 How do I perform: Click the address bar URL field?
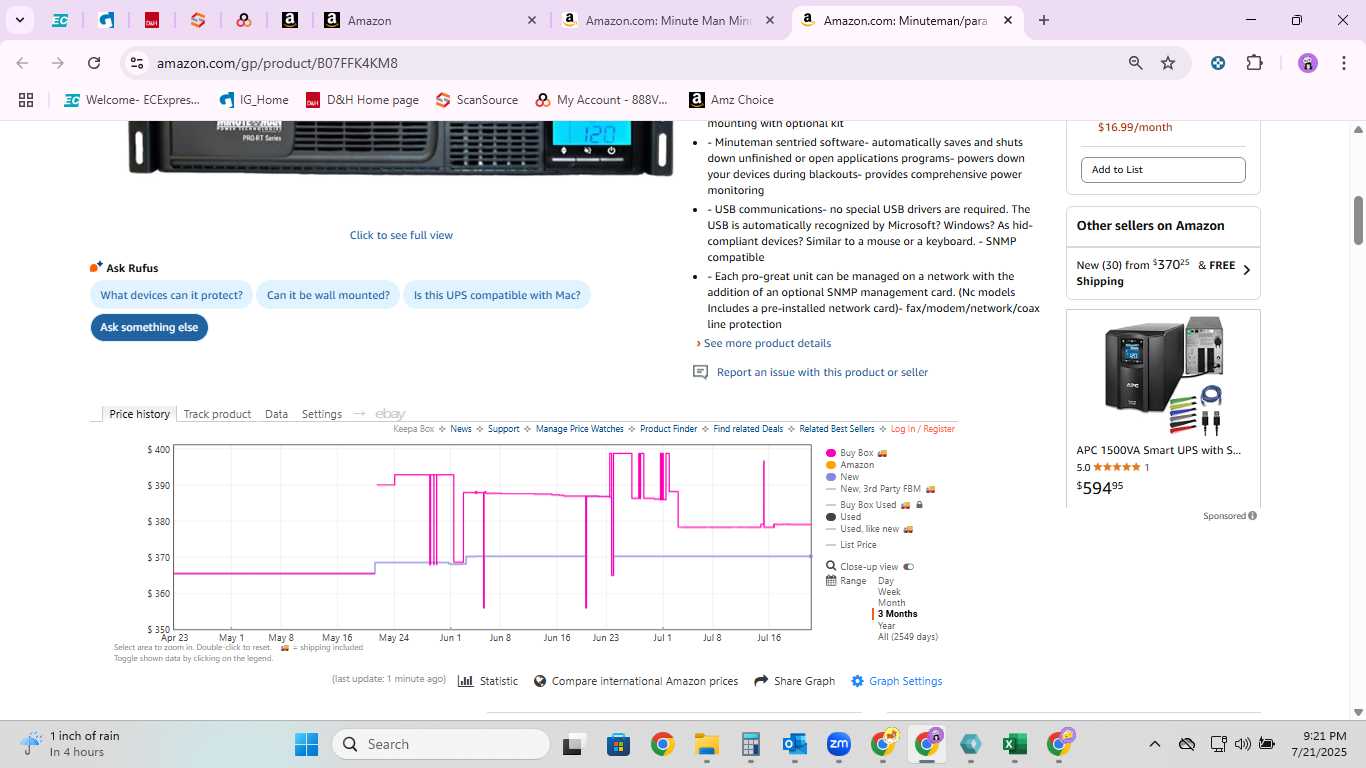coord(630,63)
